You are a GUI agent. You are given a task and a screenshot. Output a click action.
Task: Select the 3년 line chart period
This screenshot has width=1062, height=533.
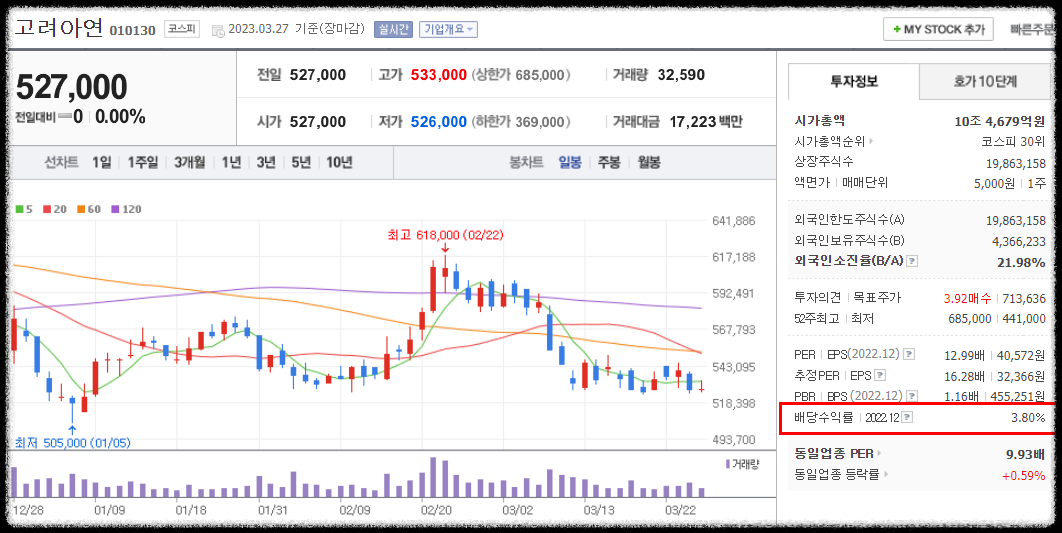(x=266, y=163)
